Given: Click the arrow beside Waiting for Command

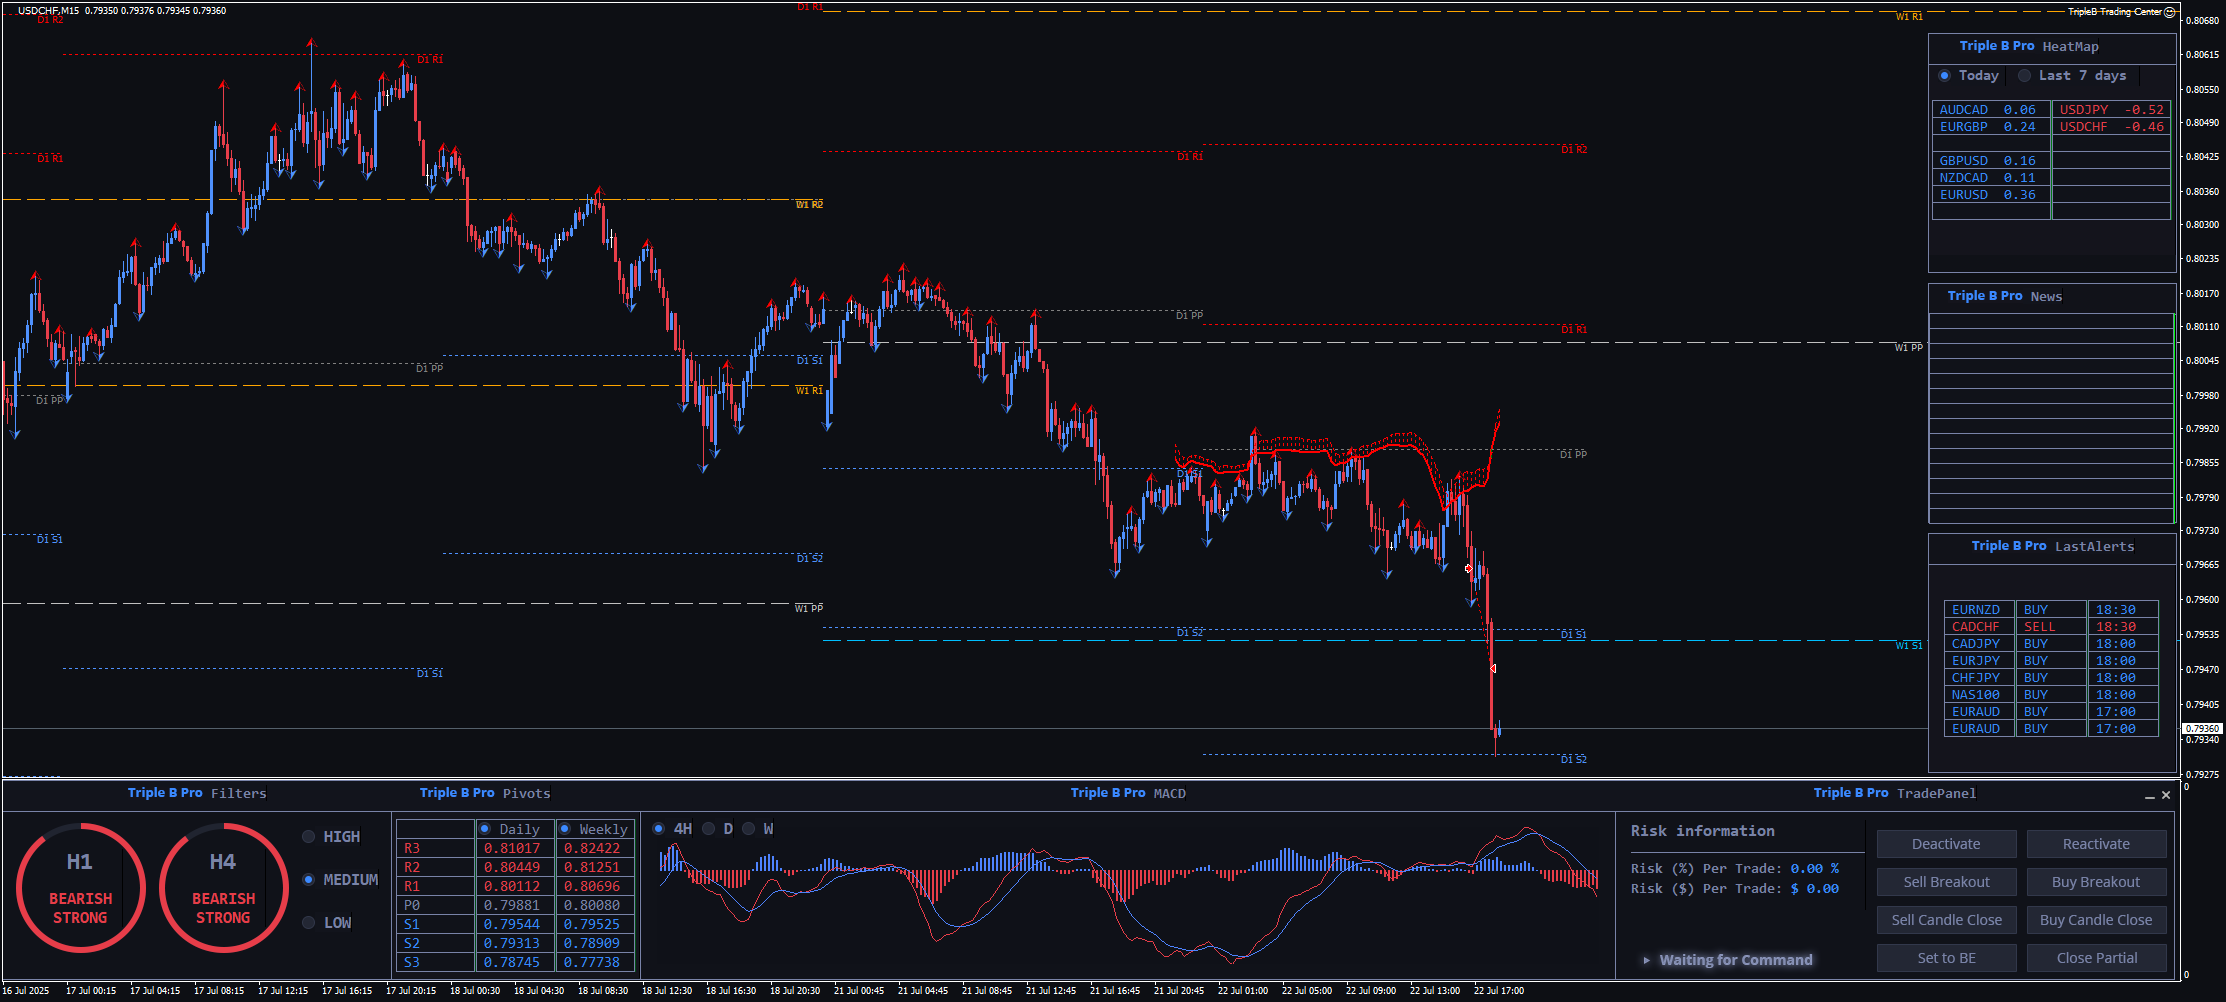Looking at the screenshot, I should [x=1646, y=960].
